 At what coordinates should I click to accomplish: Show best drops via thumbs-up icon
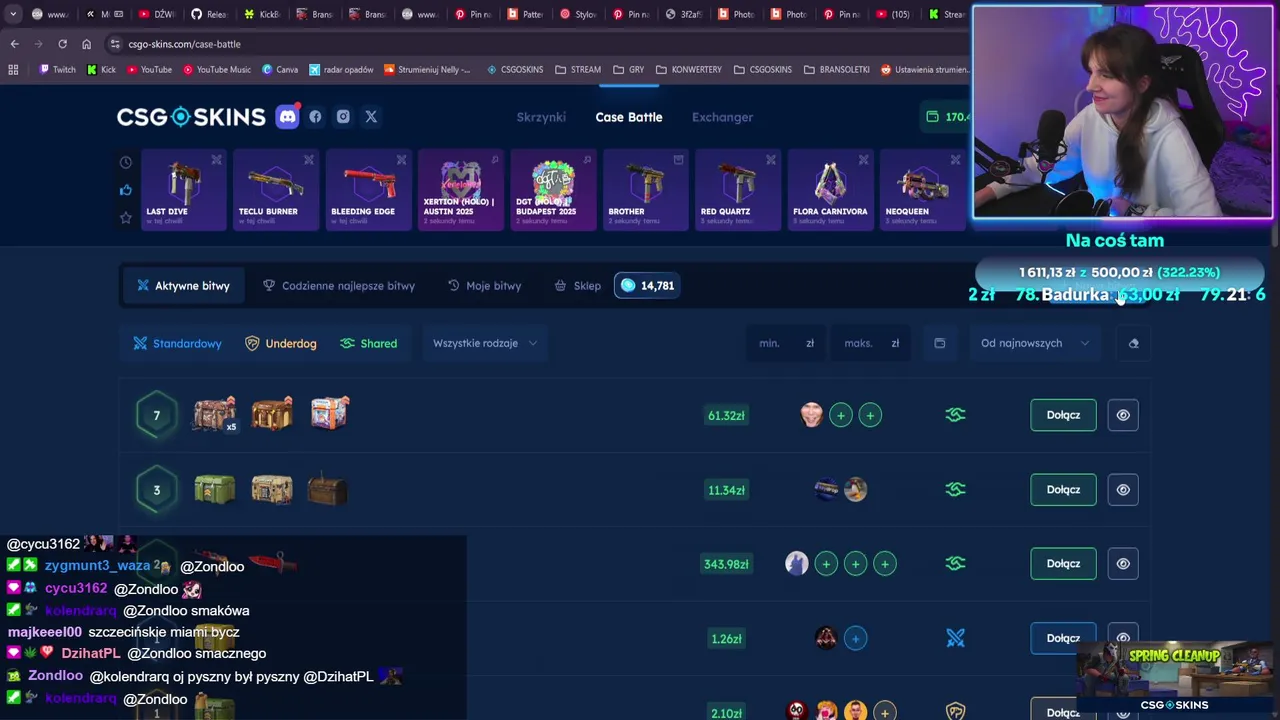tap(126, 190)
